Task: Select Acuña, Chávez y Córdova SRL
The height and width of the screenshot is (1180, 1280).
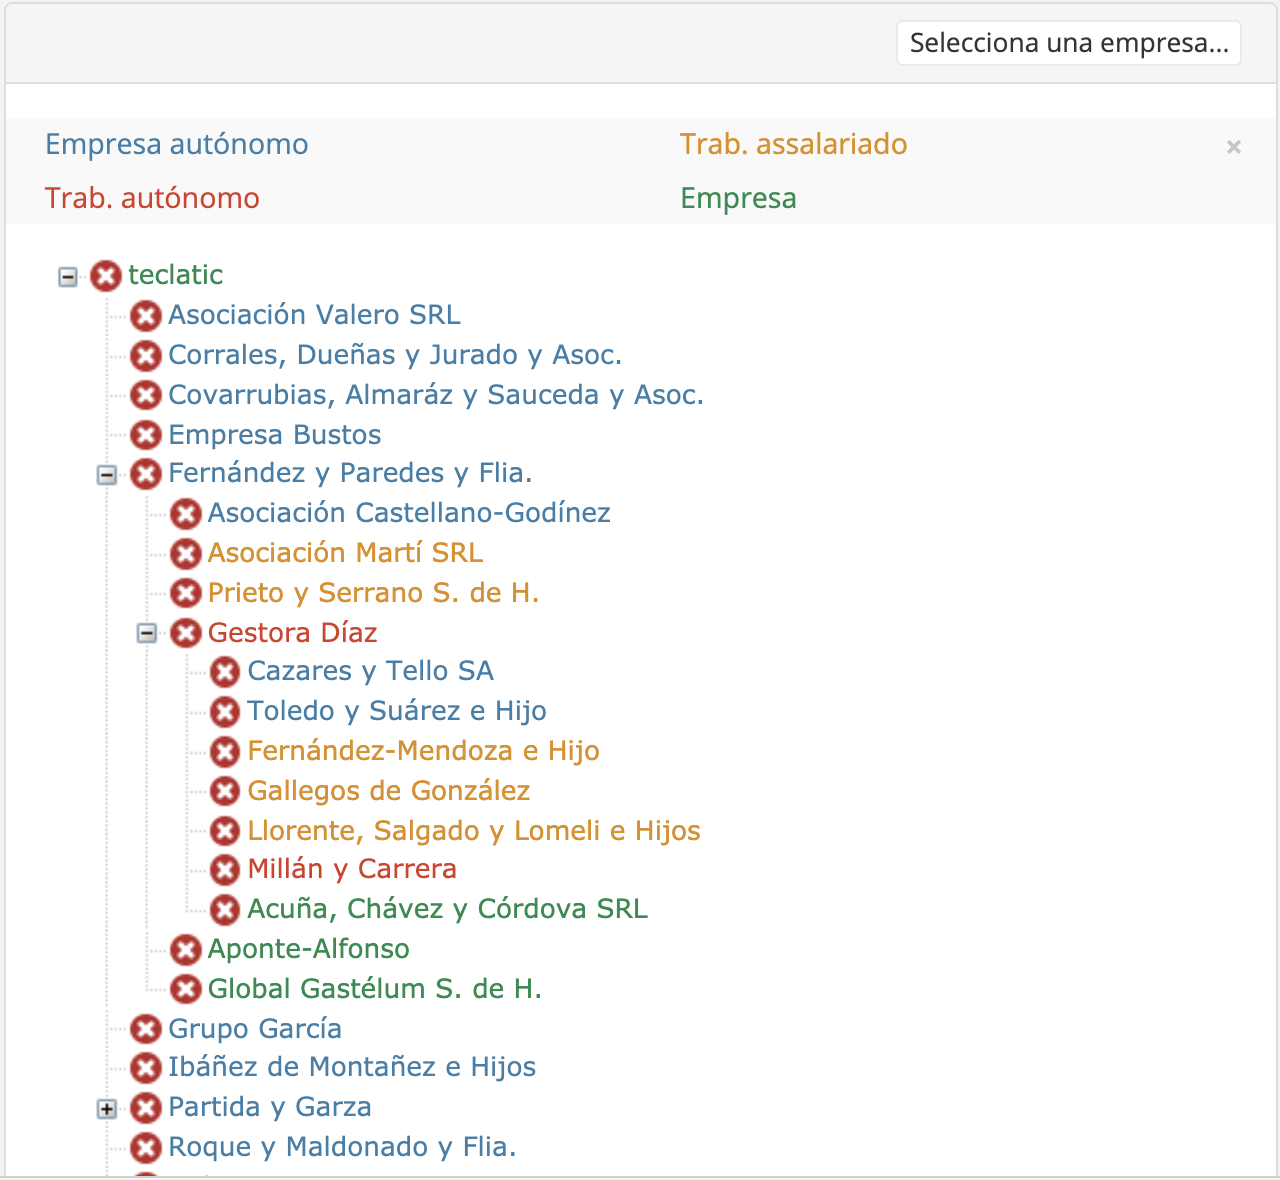Action: [447, 910]
